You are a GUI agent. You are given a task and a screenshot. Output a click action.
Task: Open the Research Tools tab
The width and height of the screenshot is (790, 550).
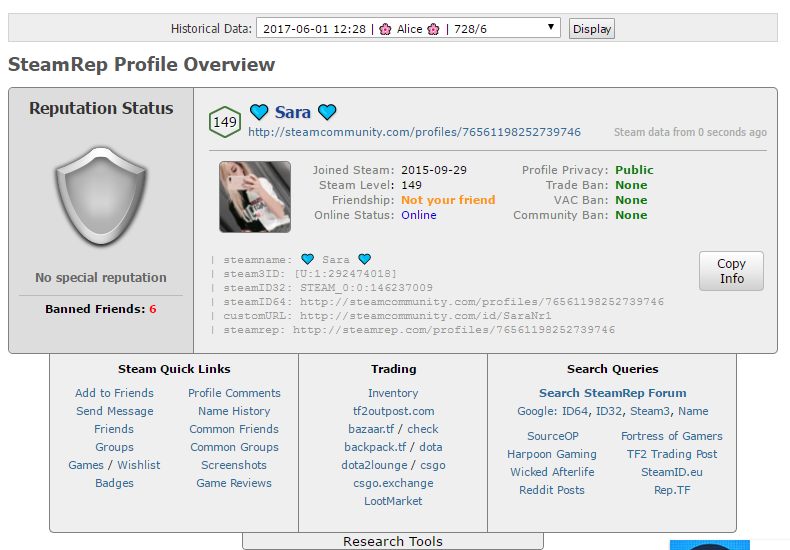point(393,541)
